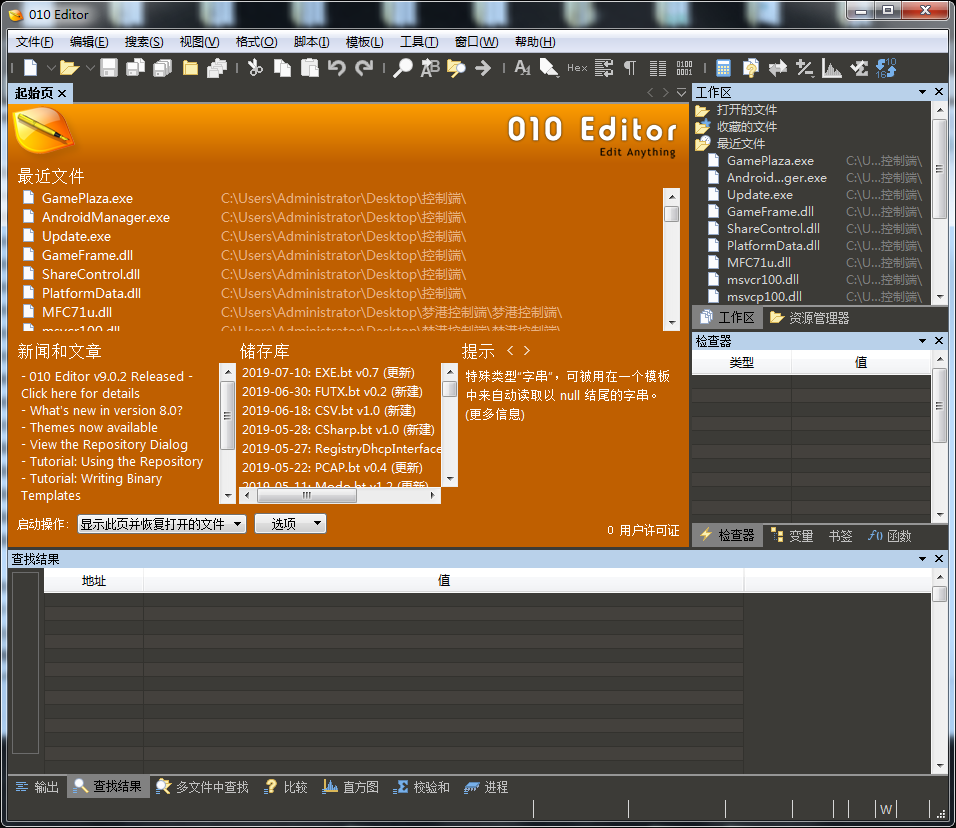The width and height of the screenshot is (956, 828).
Task: Open the 工作区 panel dropdown arrow
Action: pos(922,92)
